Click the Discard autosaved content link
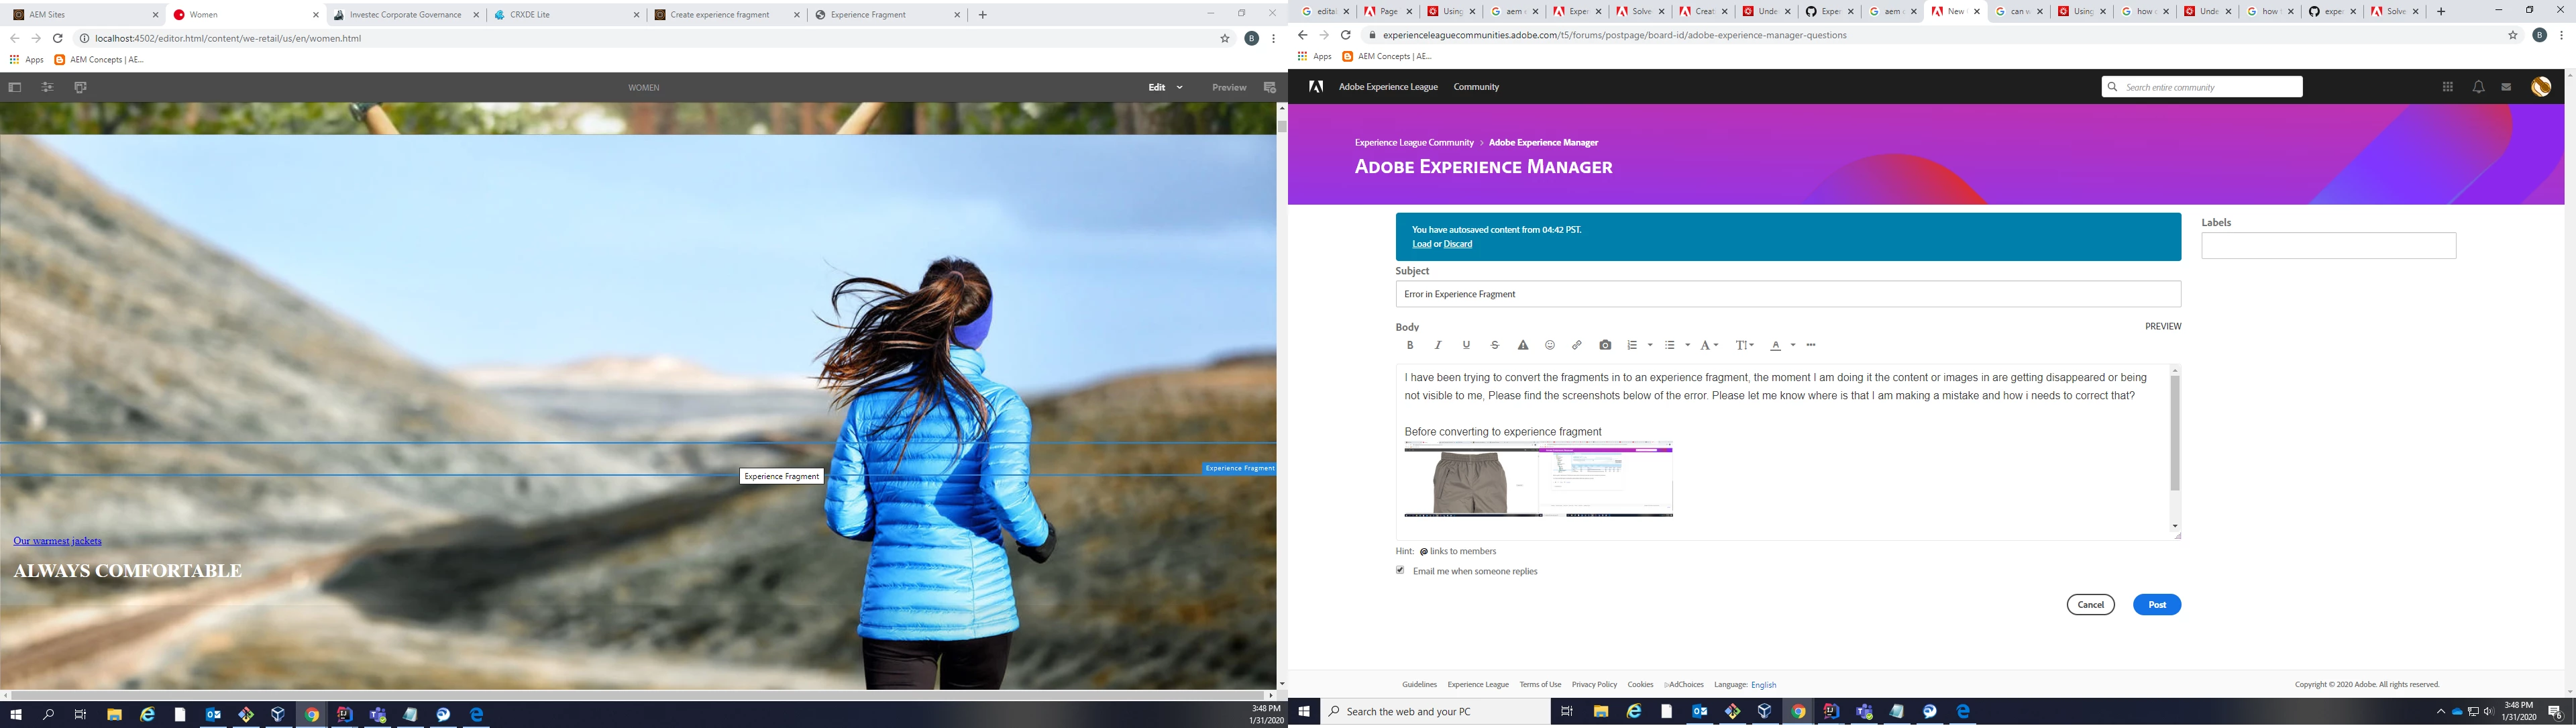 (x=1457, y=244)
